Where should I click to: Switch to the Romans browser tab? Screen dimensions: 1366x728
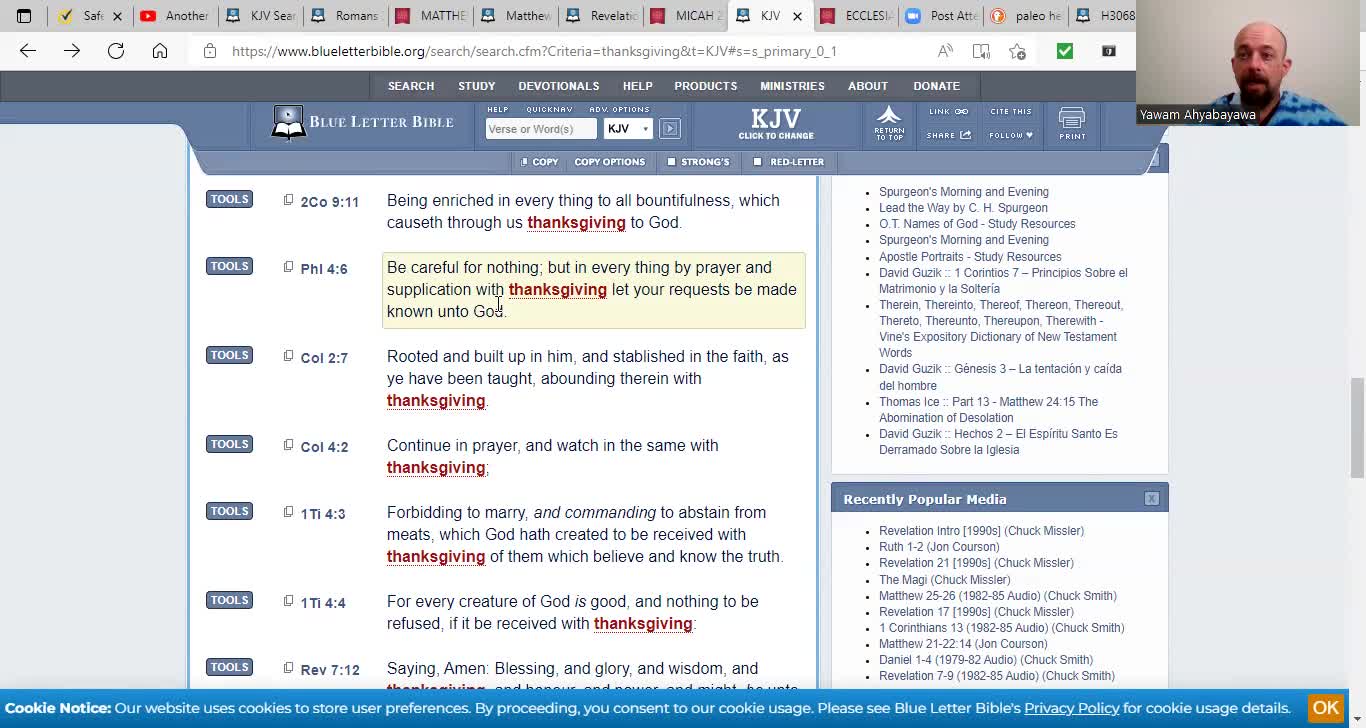tap(344, 16)
